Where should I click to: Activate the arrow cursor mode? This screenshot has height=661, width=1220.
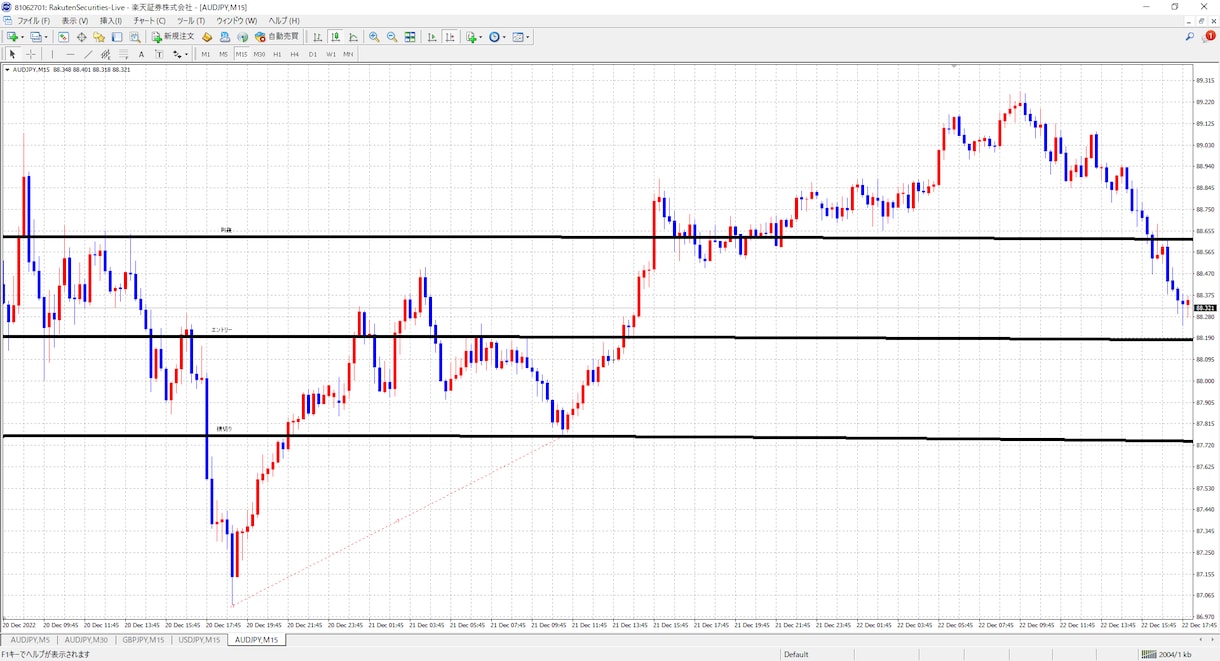tap(13, 54)
